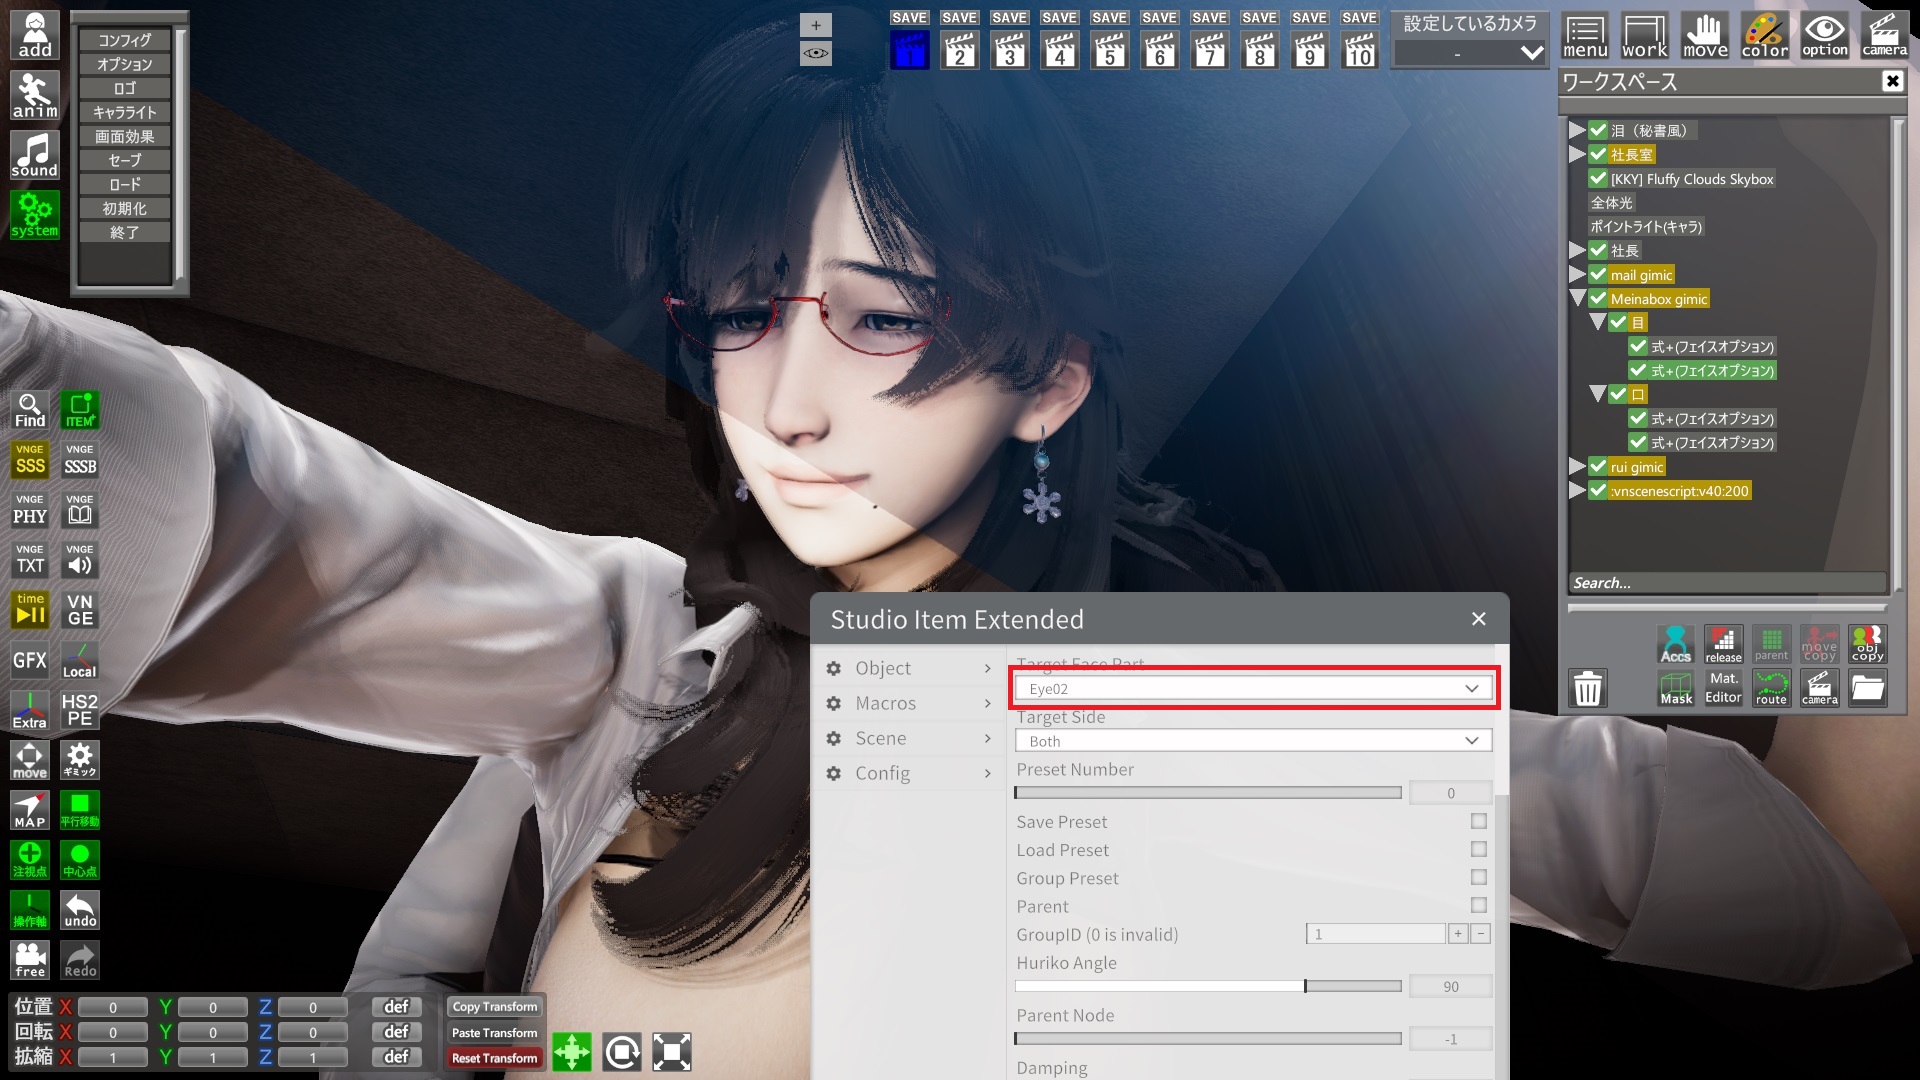Image resolution: width=1920 pixels, height=1080 pixels.
Task: Adjust the Parent Node slider
Action: coord(1208,1039)
